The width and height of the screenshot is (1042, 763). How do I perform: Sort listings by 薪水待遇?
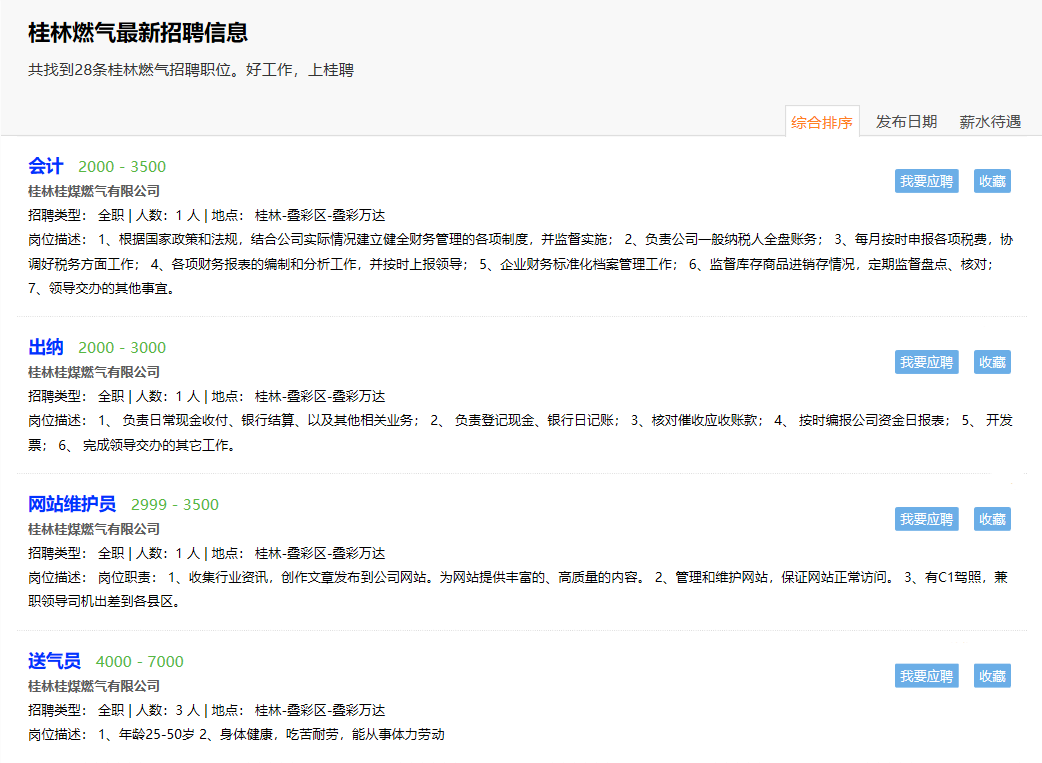pos(990,122)
